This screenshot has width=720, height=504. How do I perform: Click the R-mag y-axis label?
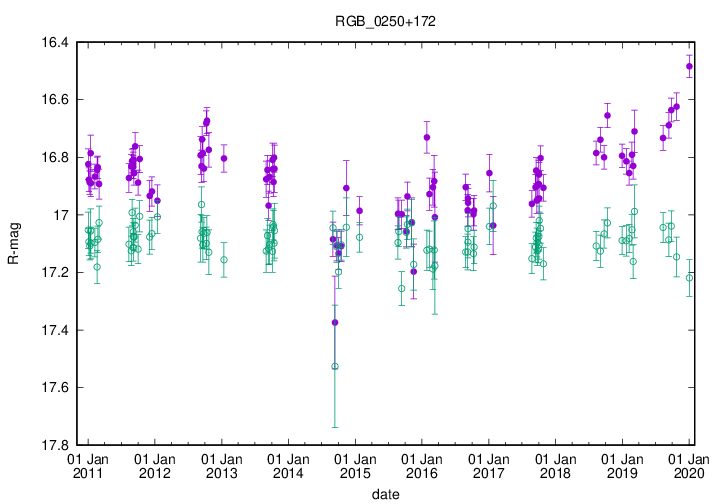(x=13, y=244)
